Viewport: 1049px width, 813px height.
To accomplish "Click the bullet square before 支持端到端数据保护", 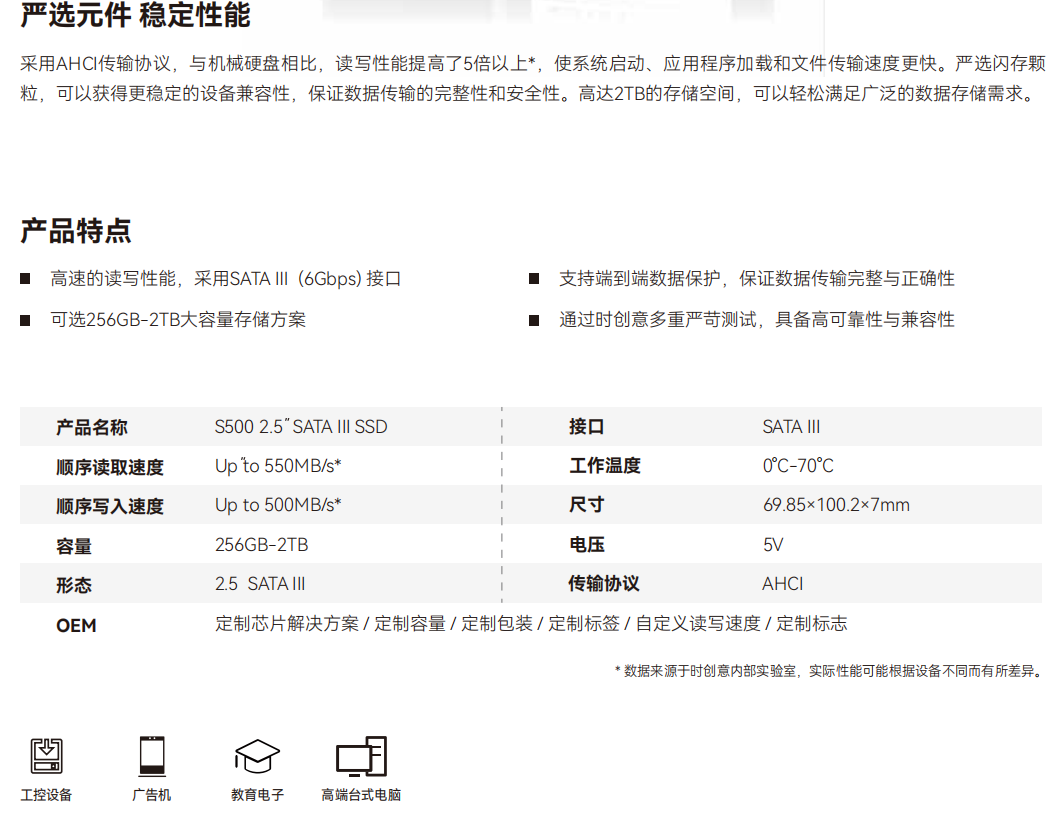I will (x=534, y=279).
